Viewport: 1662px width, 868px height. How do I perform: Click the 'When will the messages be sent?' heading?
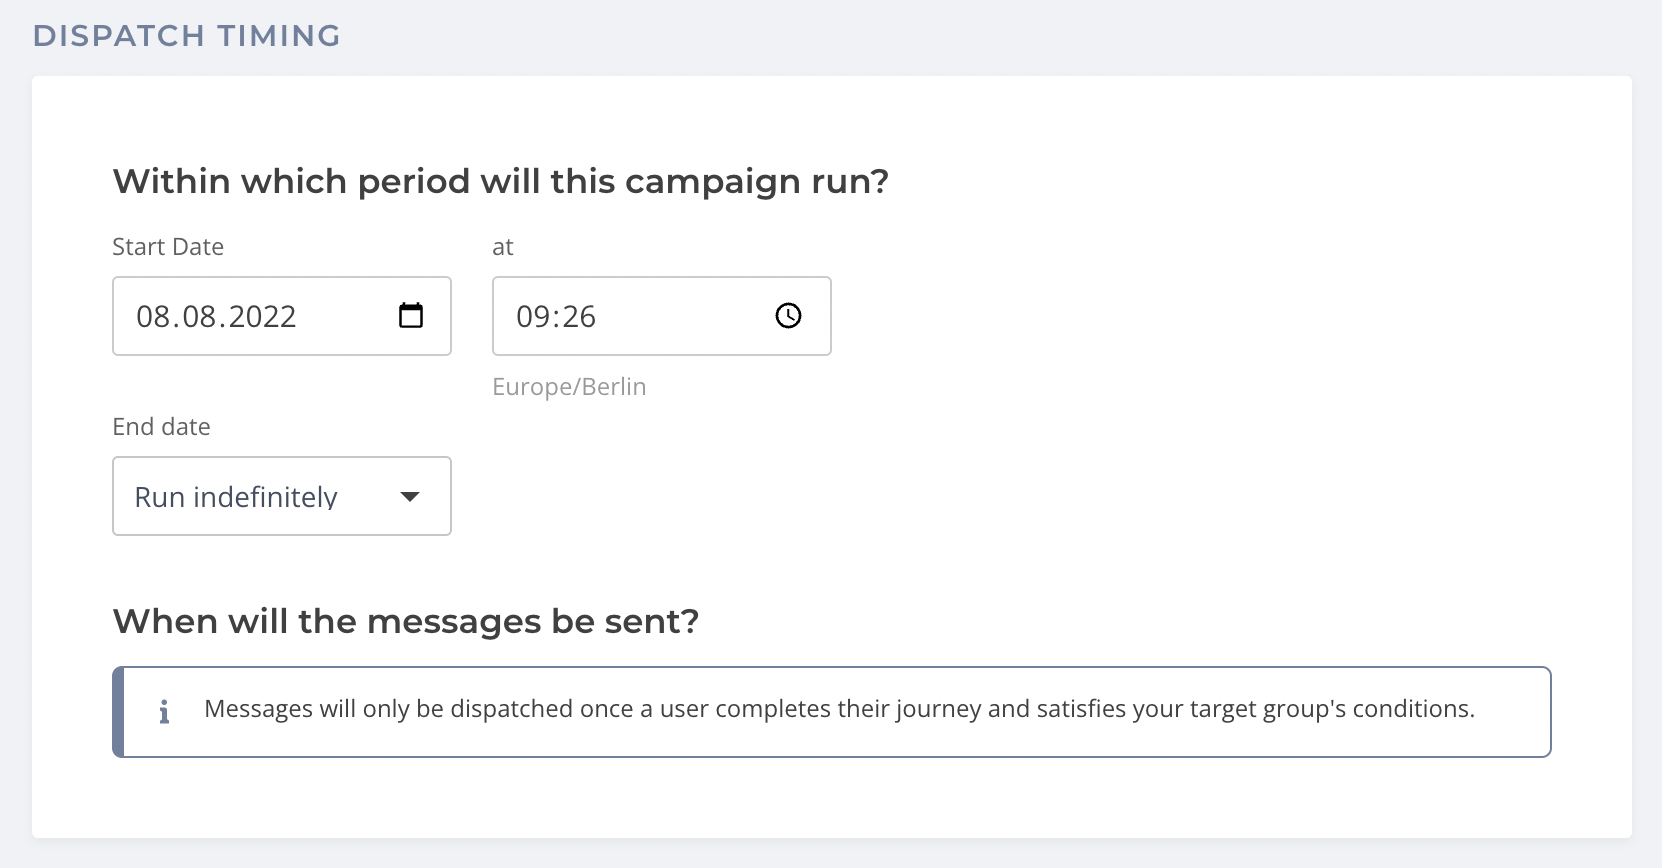tap(406, 622)
